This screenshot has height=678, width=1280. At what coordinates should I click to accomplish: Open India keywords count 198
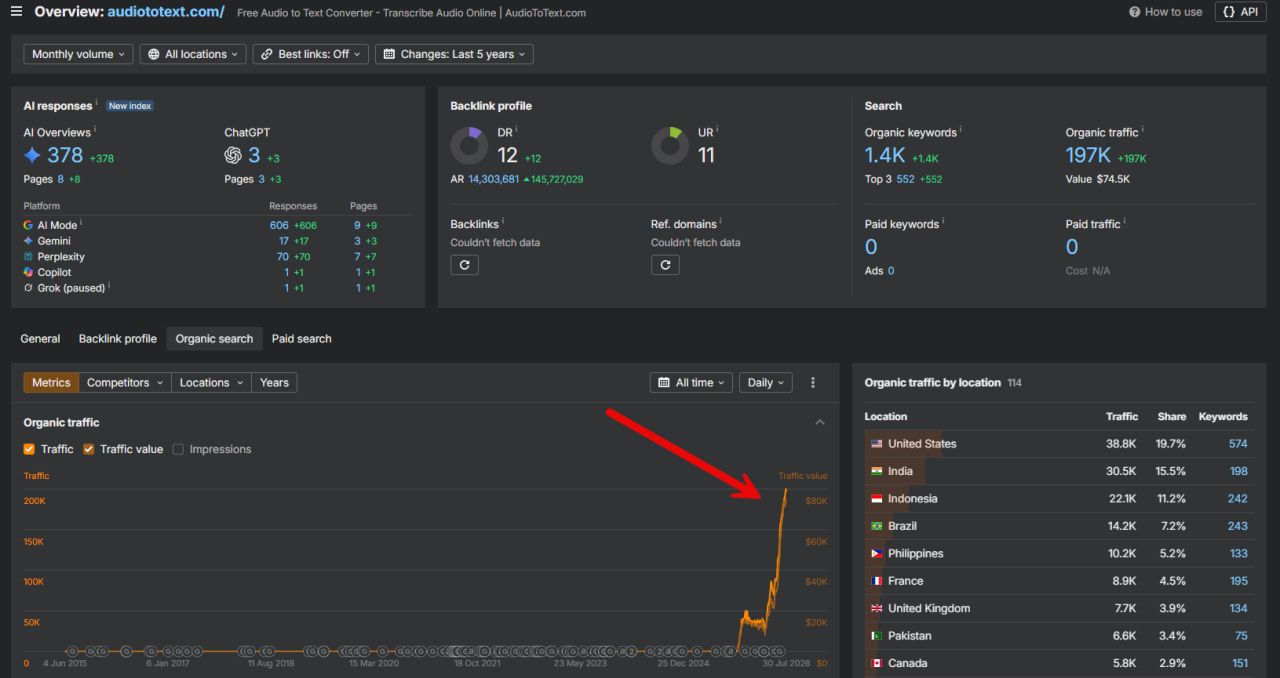(x=1239, y=471)
